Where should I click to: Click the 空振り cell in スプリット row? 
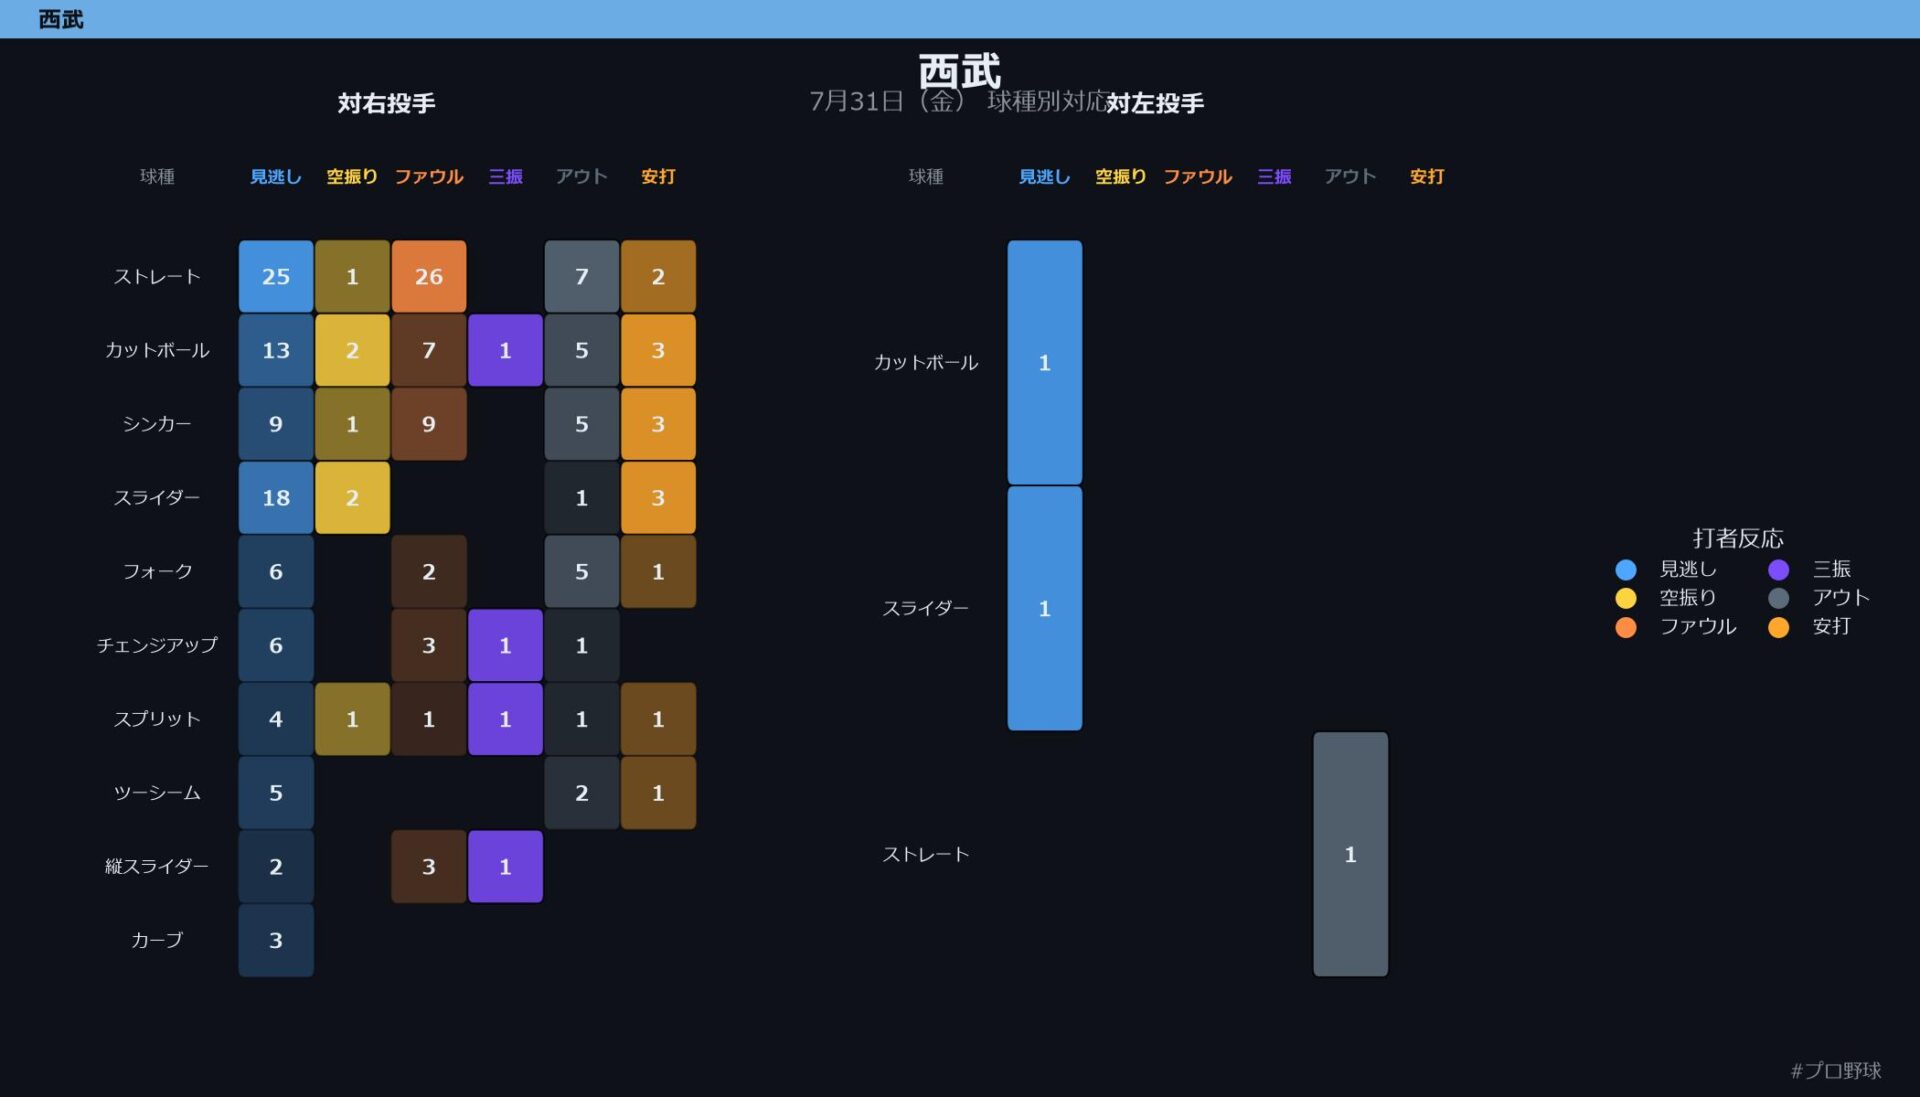tap(352, 719)
